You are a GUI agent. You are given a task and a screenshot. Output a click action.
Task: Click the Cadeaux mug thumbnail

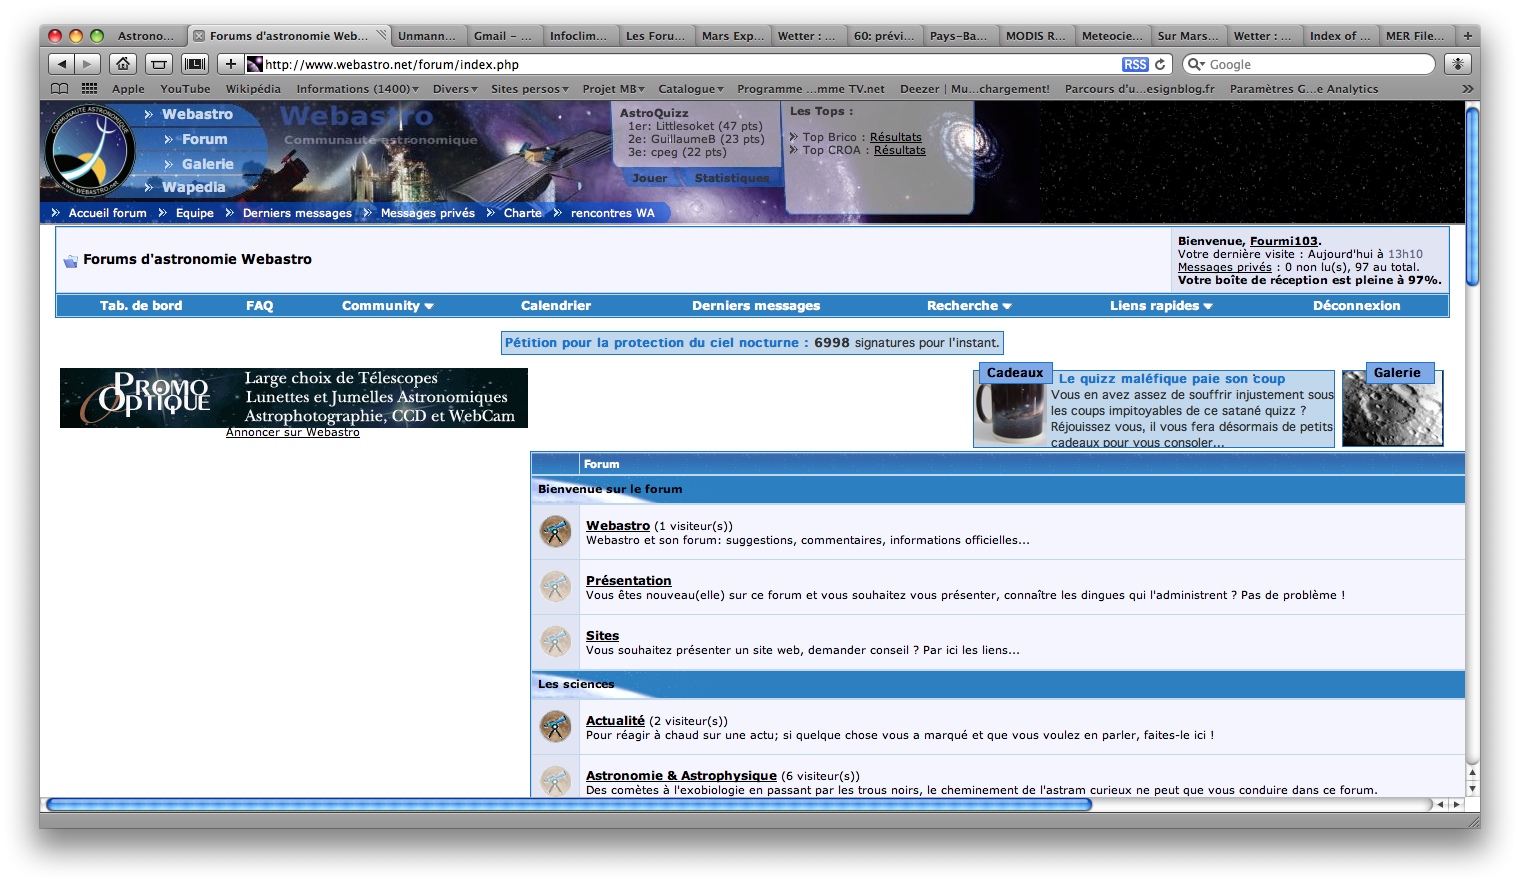[x=1010, y=413]
